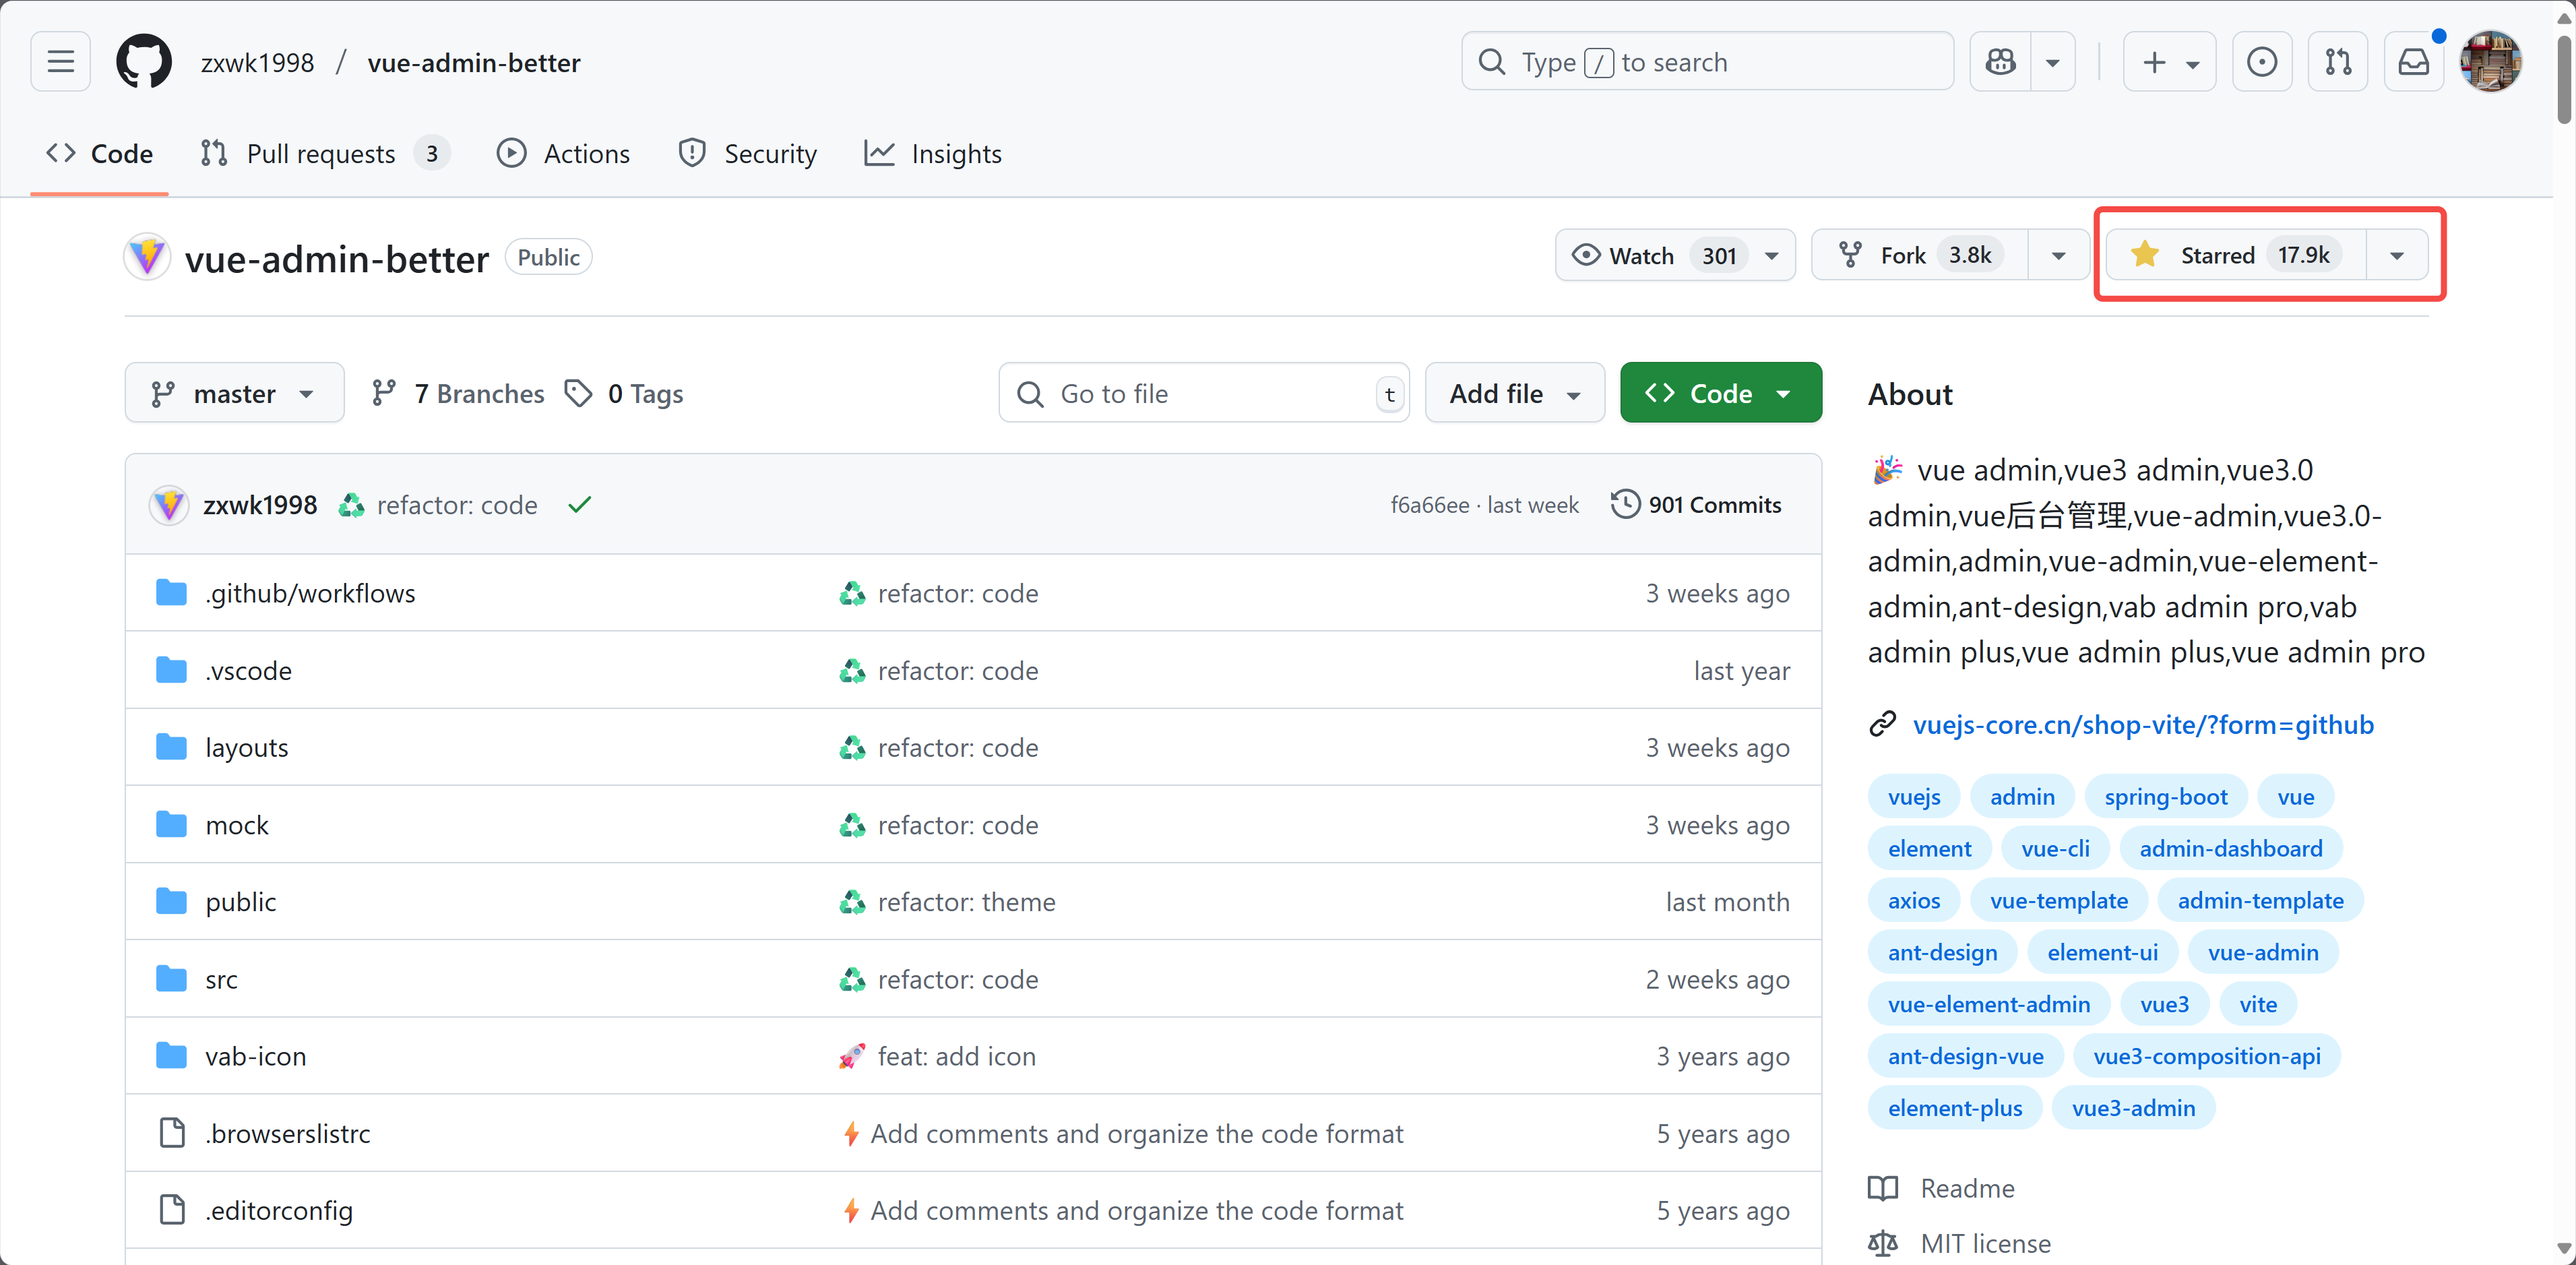Open the hamburger navigation menu
The width and height of the screenshot is (2576, 1265).
60,62
